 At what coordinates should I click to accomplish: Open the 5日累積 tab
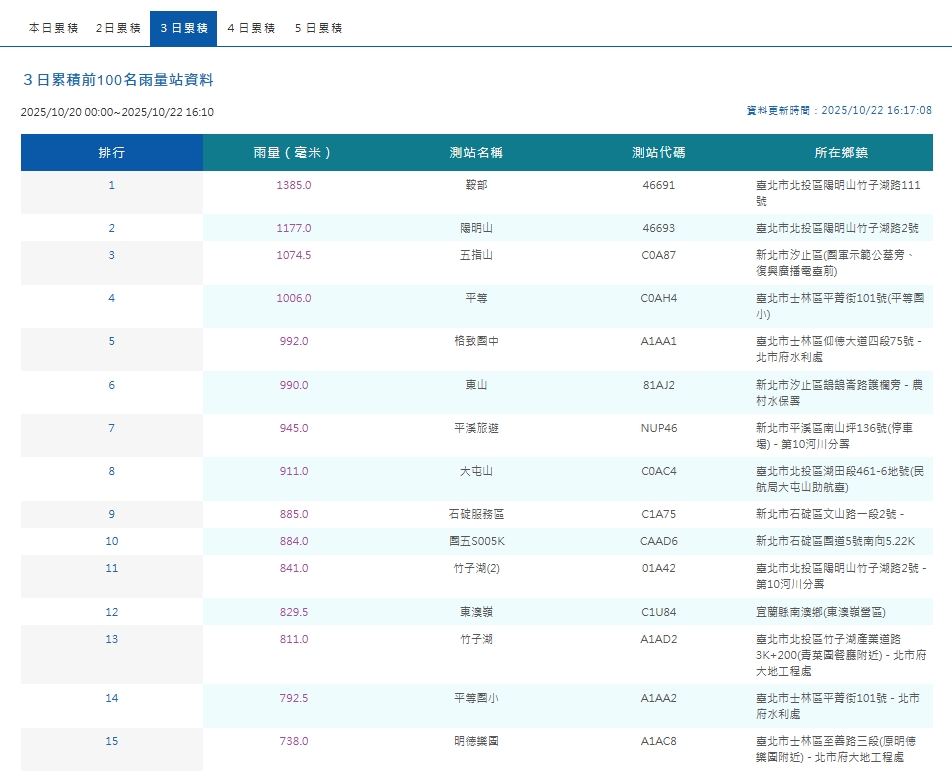(x=318, y=28)
